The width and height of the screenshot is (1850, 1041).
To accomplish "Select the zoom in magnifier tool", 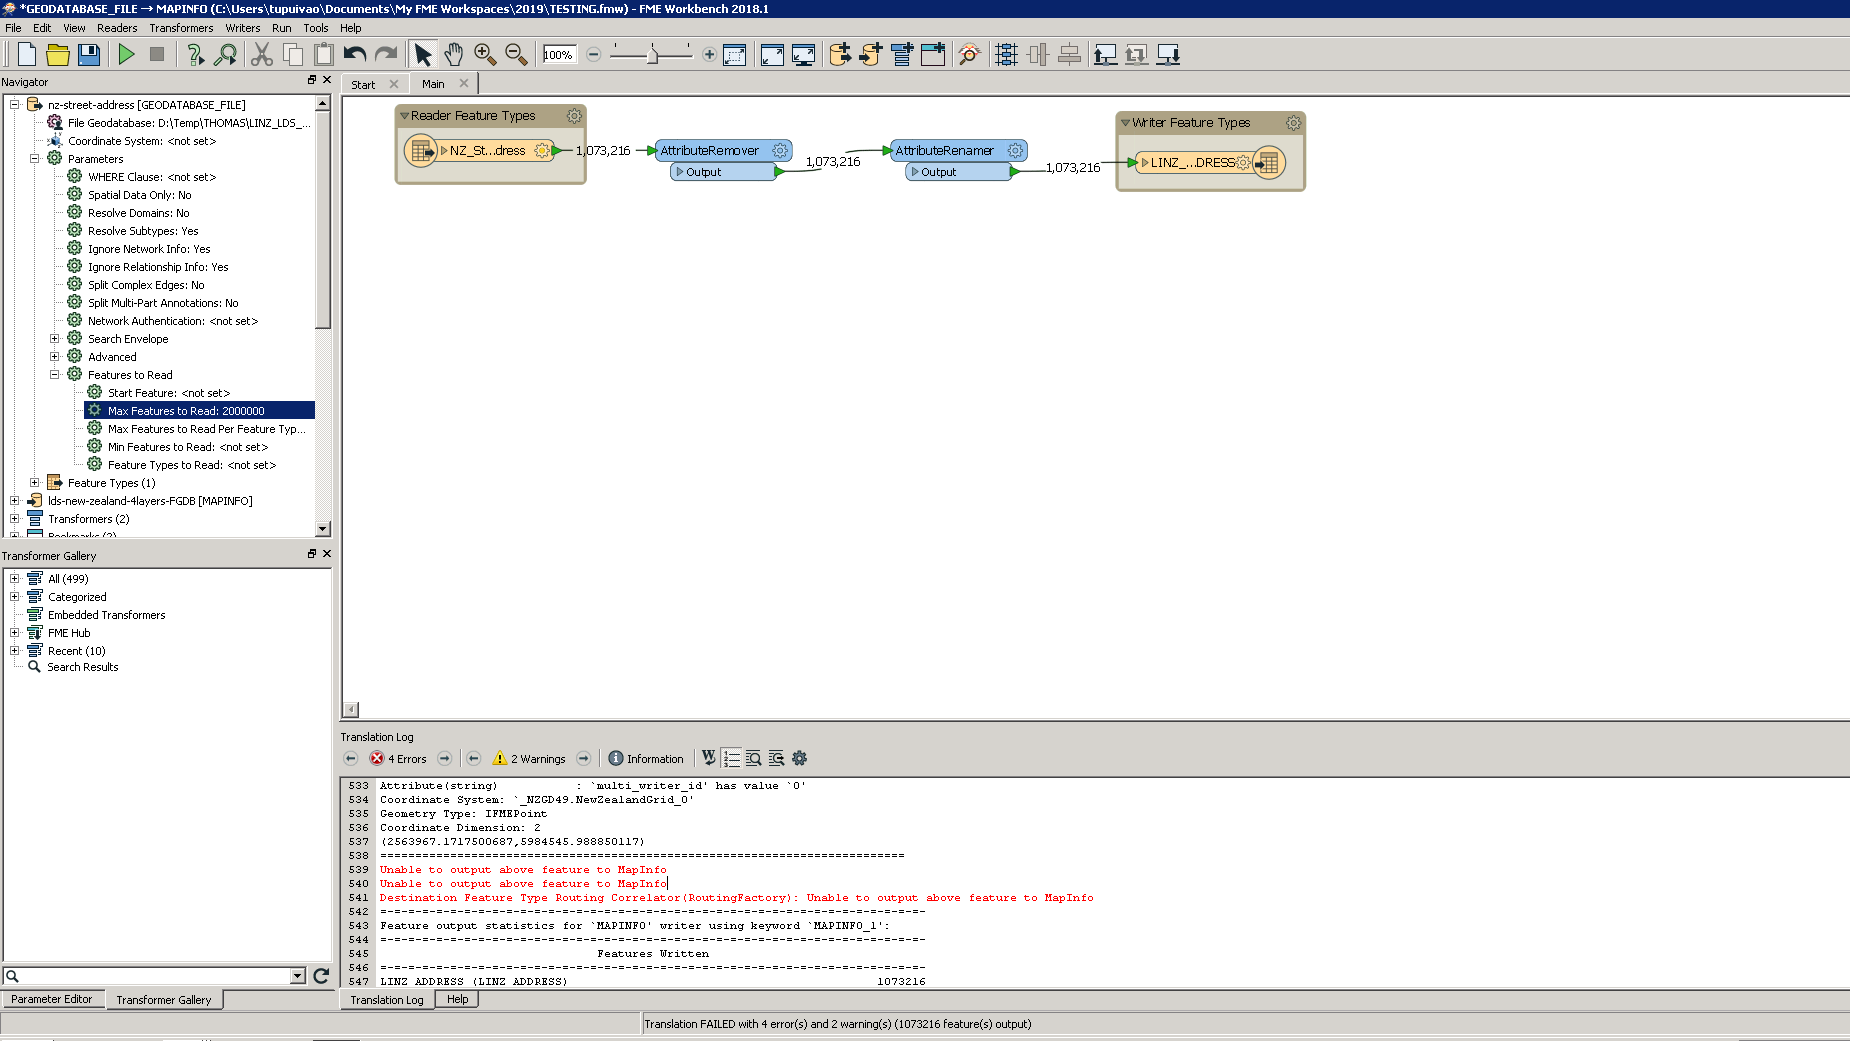I will point(485,54).
